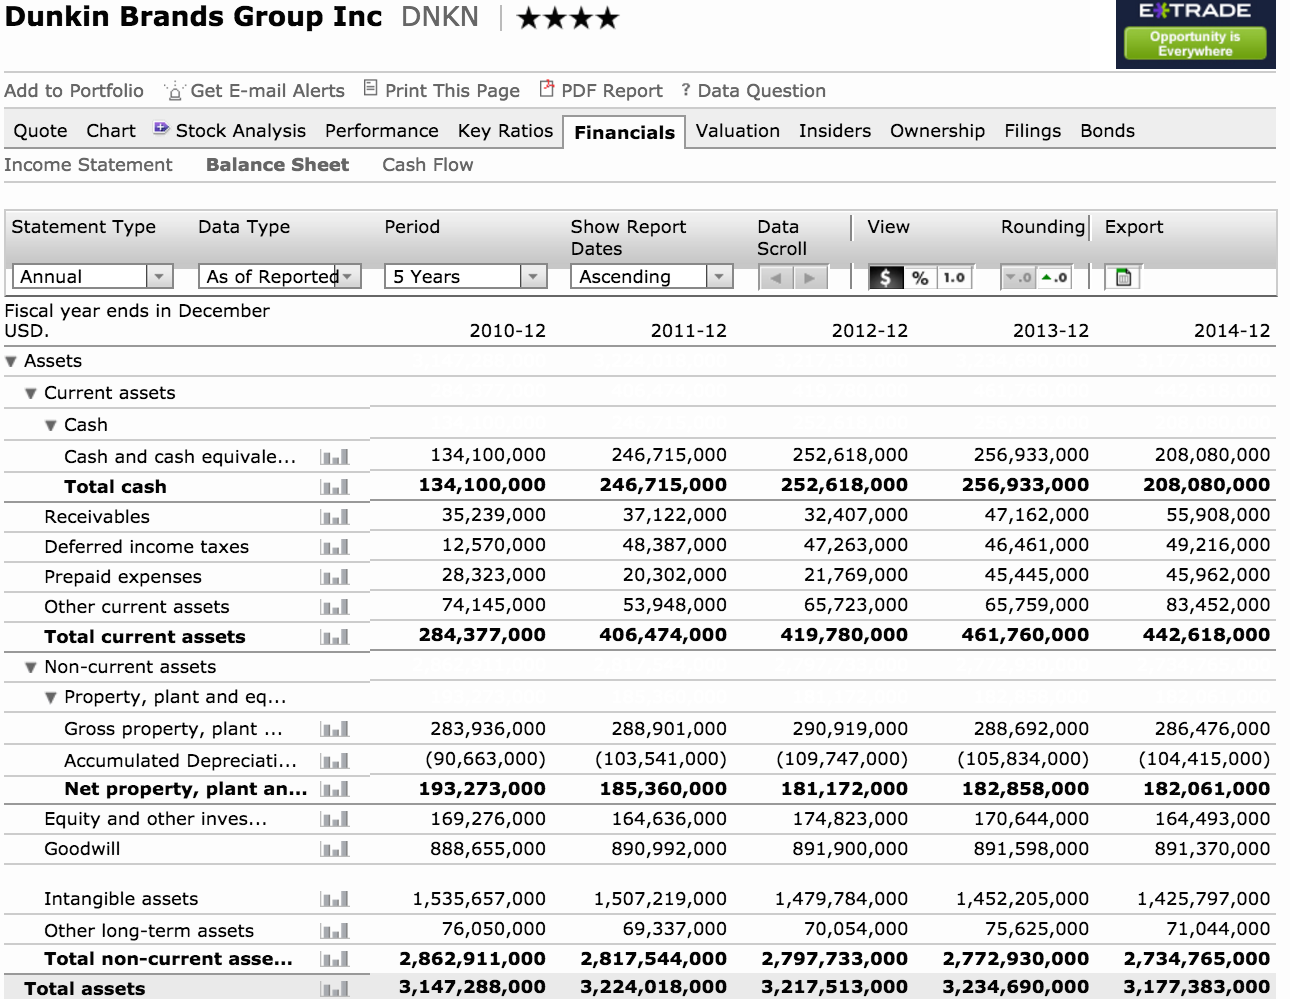The image size is (1290, 999).
Task: Open the Insiders tab
Action: click(x=835, y=131)
